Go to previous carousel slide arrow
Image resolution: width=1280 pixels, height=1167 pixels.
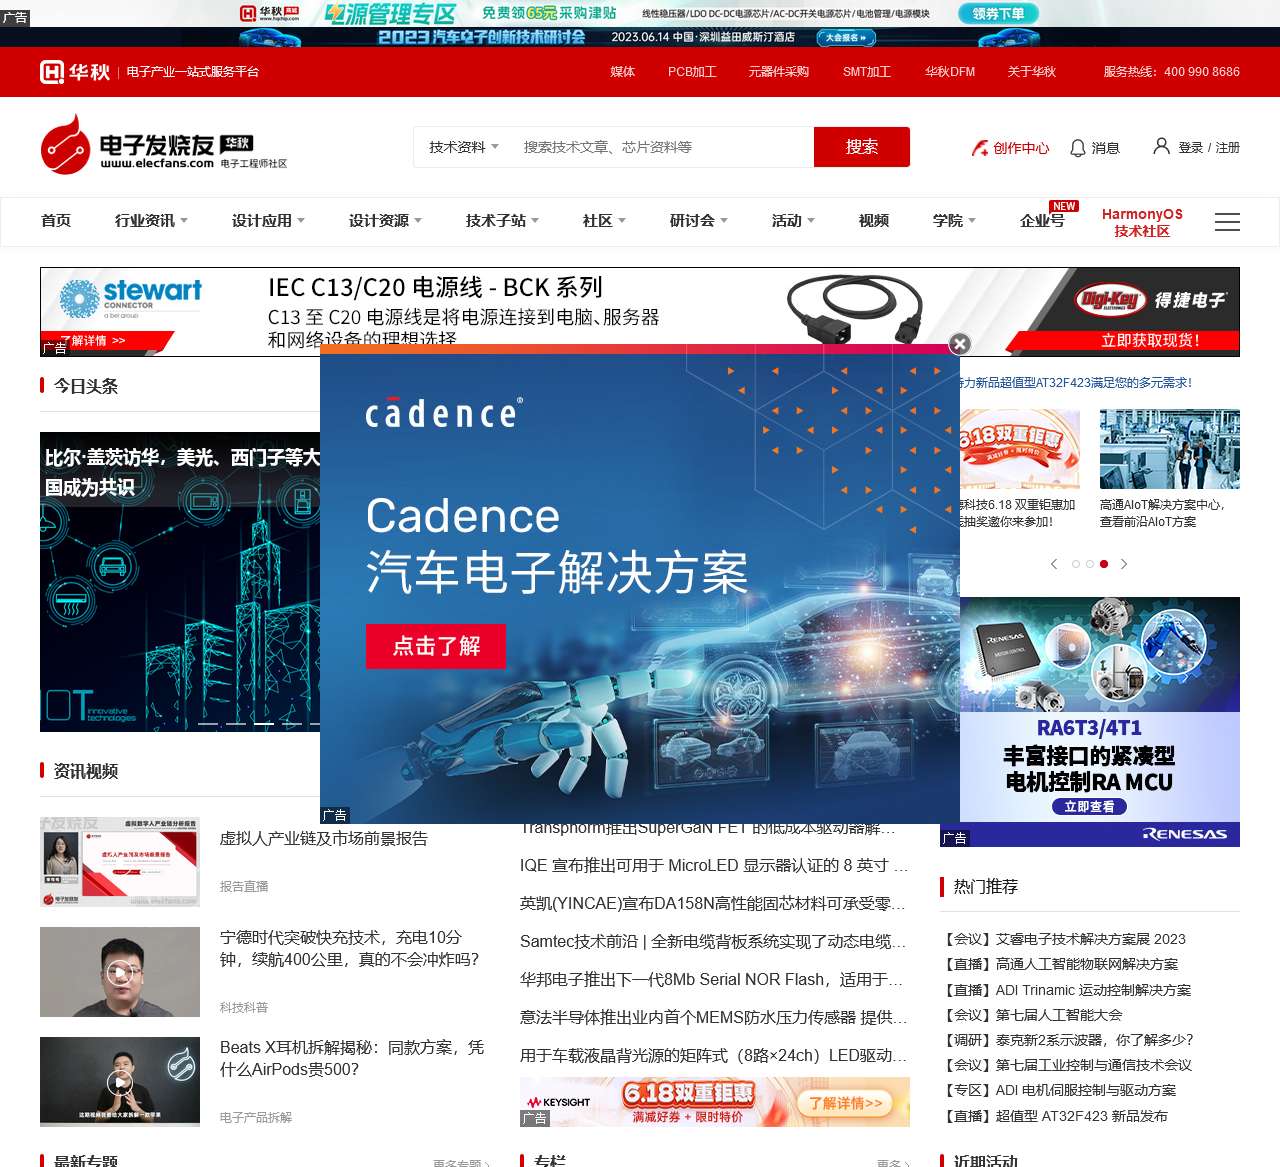pos(1054,564)
